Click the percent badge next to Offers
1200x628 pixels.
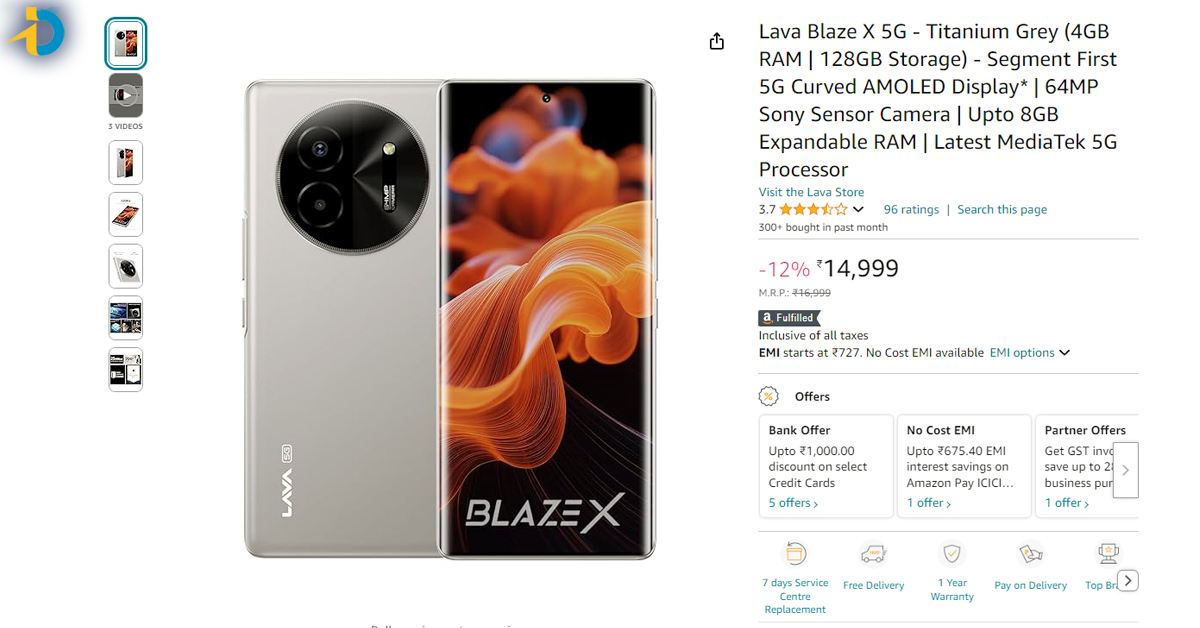point(767,396)
